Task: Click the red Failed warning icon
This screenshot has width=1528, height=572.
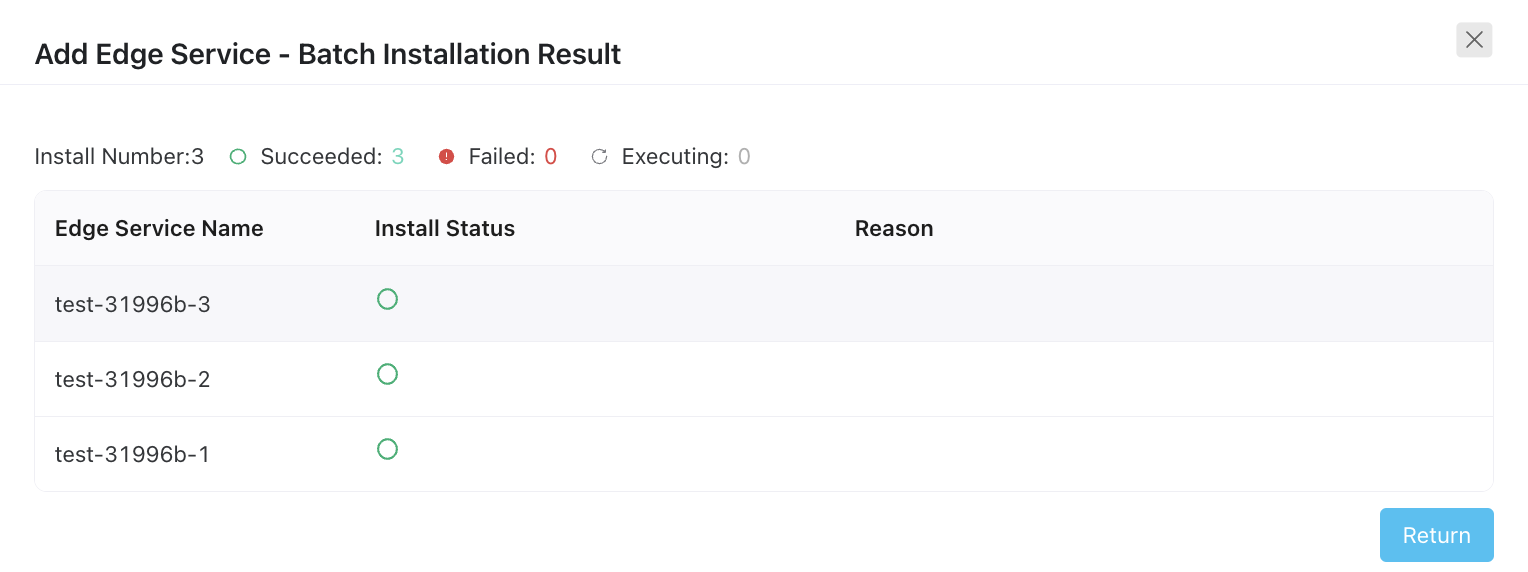Action: click(x=447, y=157)
